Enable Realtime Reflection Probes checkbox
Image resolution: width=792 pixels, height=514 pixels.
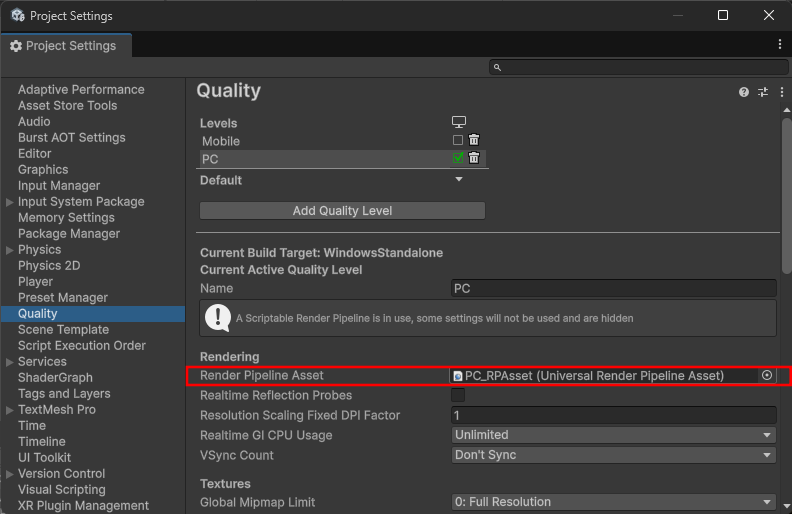click(458, 395)
